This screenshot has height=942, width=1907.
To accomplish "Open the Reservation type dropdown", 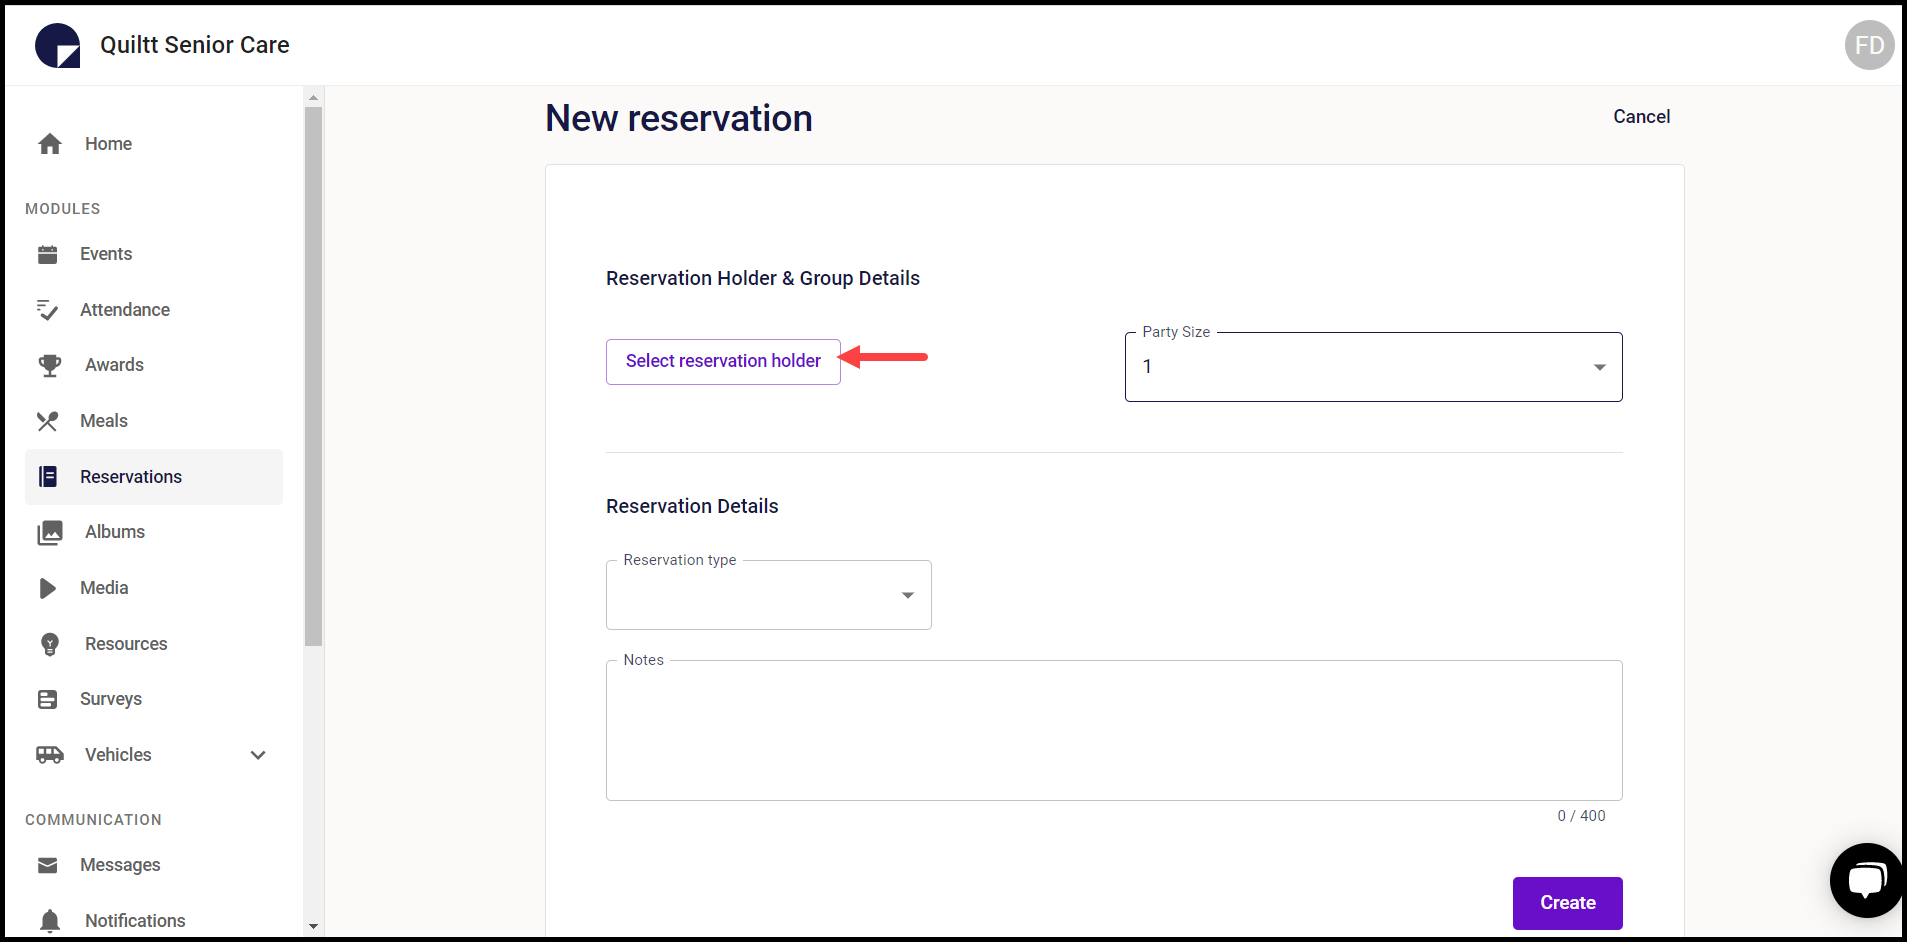I will point(768,595).
